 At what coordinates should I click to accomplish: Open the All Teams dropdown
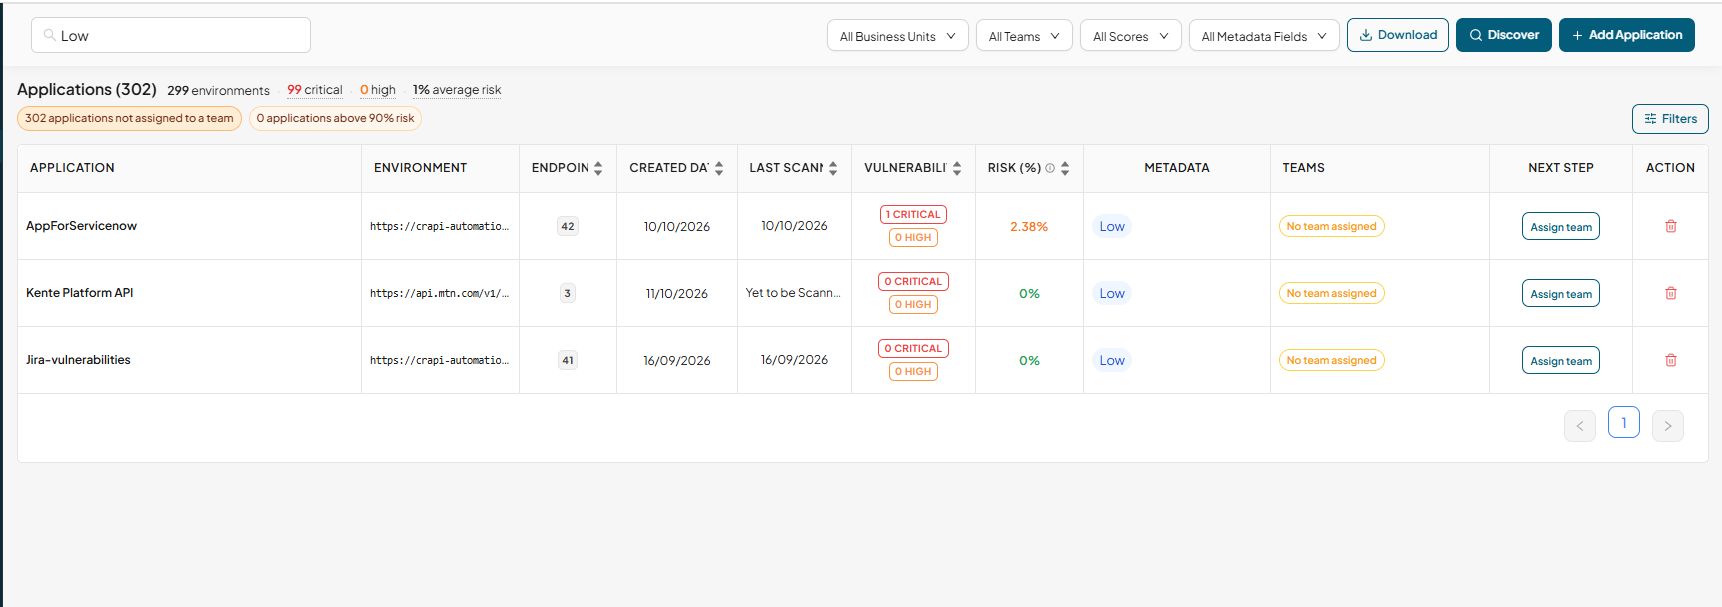click(1024, 36)
